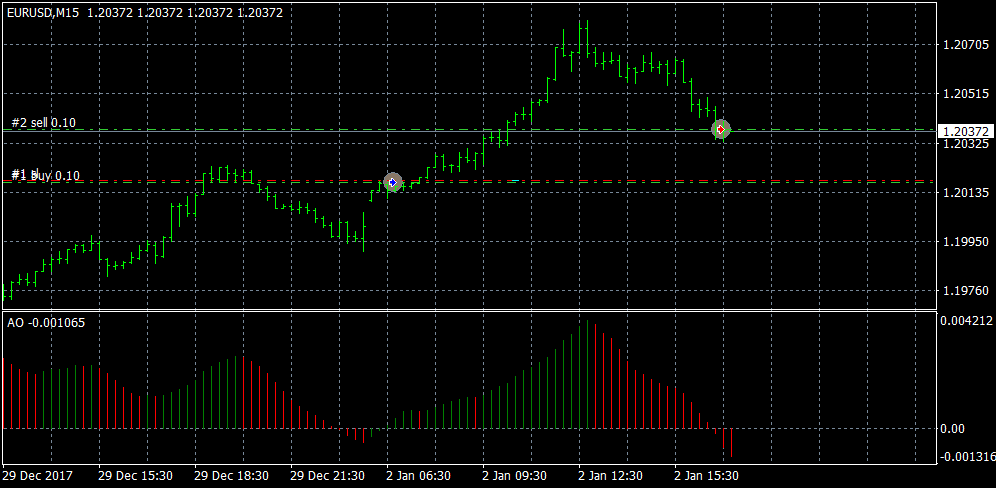Select the '#1 buy 0.10' order label
The width and height of the screenshot is (996, 488).
coord(46,175)
